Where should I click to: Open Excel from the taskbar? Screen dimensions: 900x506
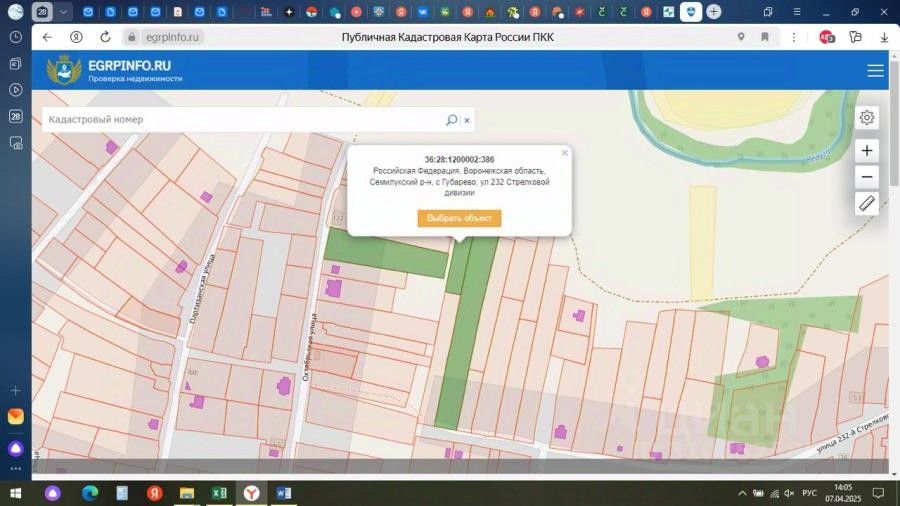(x=218, y=493)
